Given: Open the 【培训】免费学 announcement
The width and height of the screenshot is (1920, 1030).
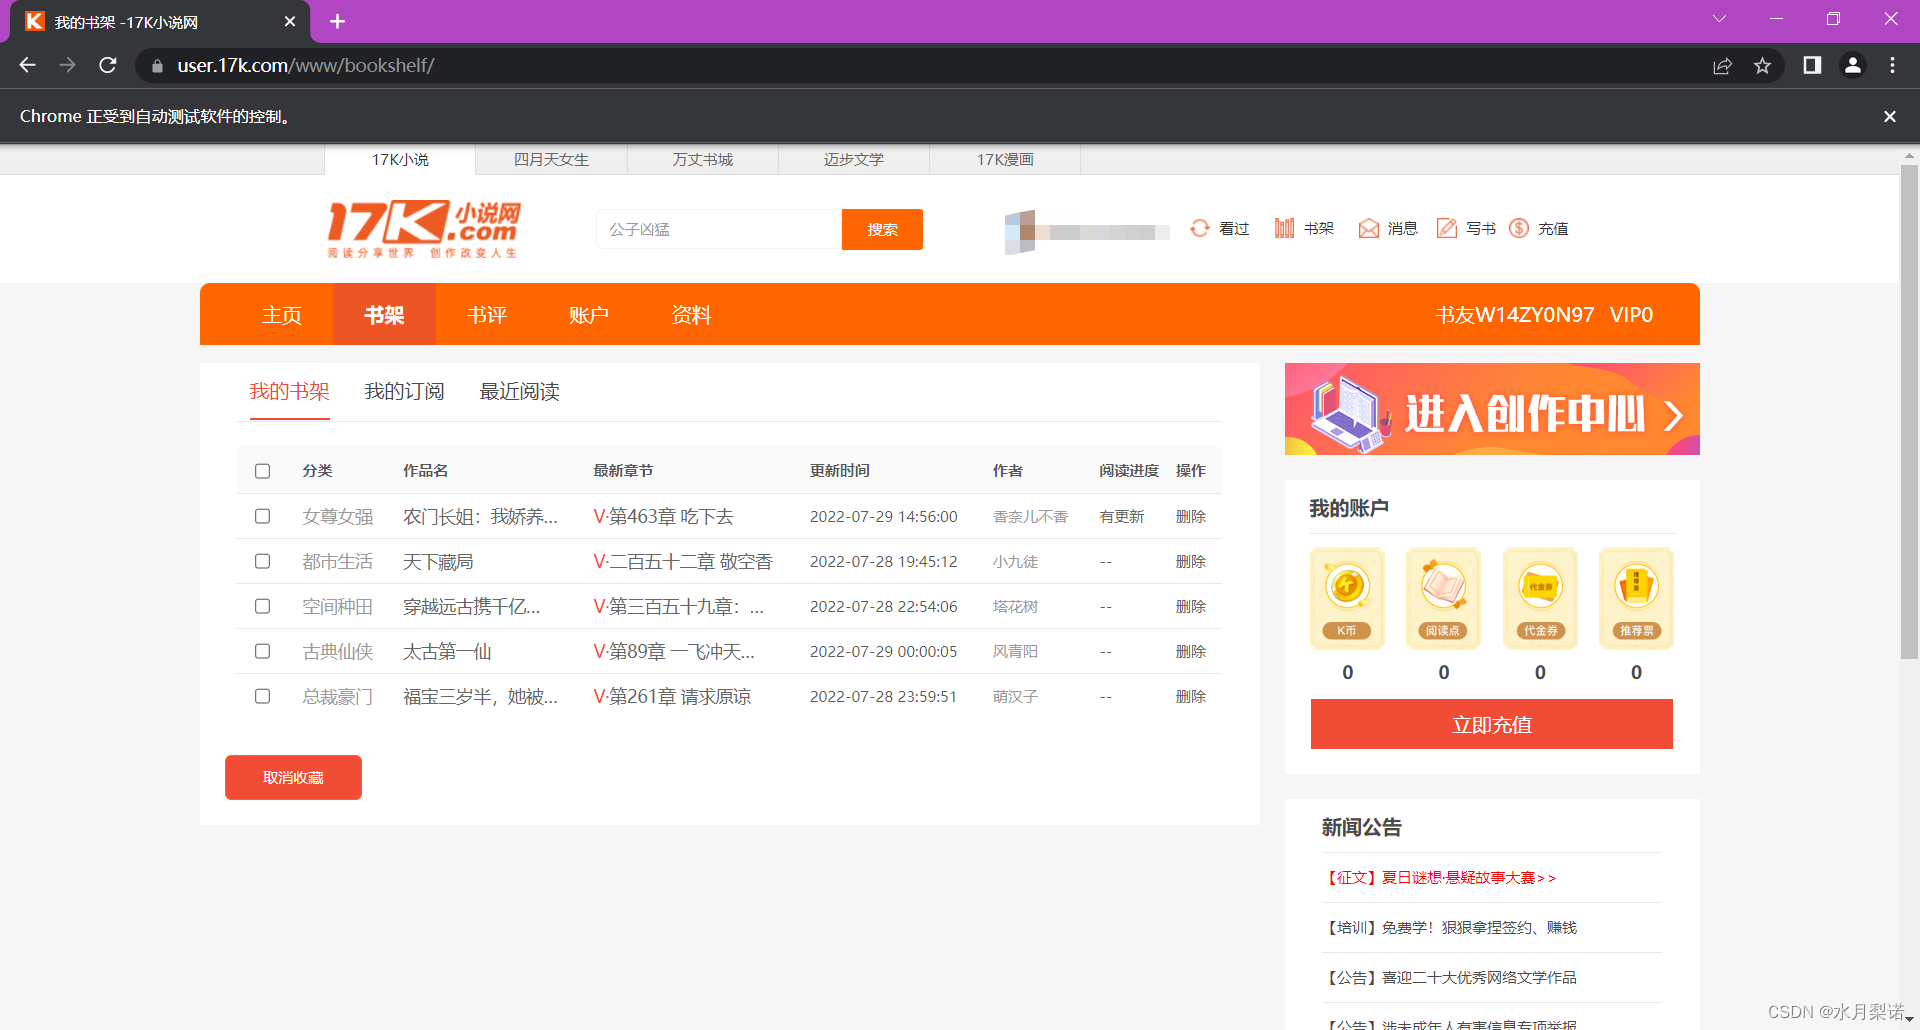Looking at the screenshot, I should (x=1450, y=927).
